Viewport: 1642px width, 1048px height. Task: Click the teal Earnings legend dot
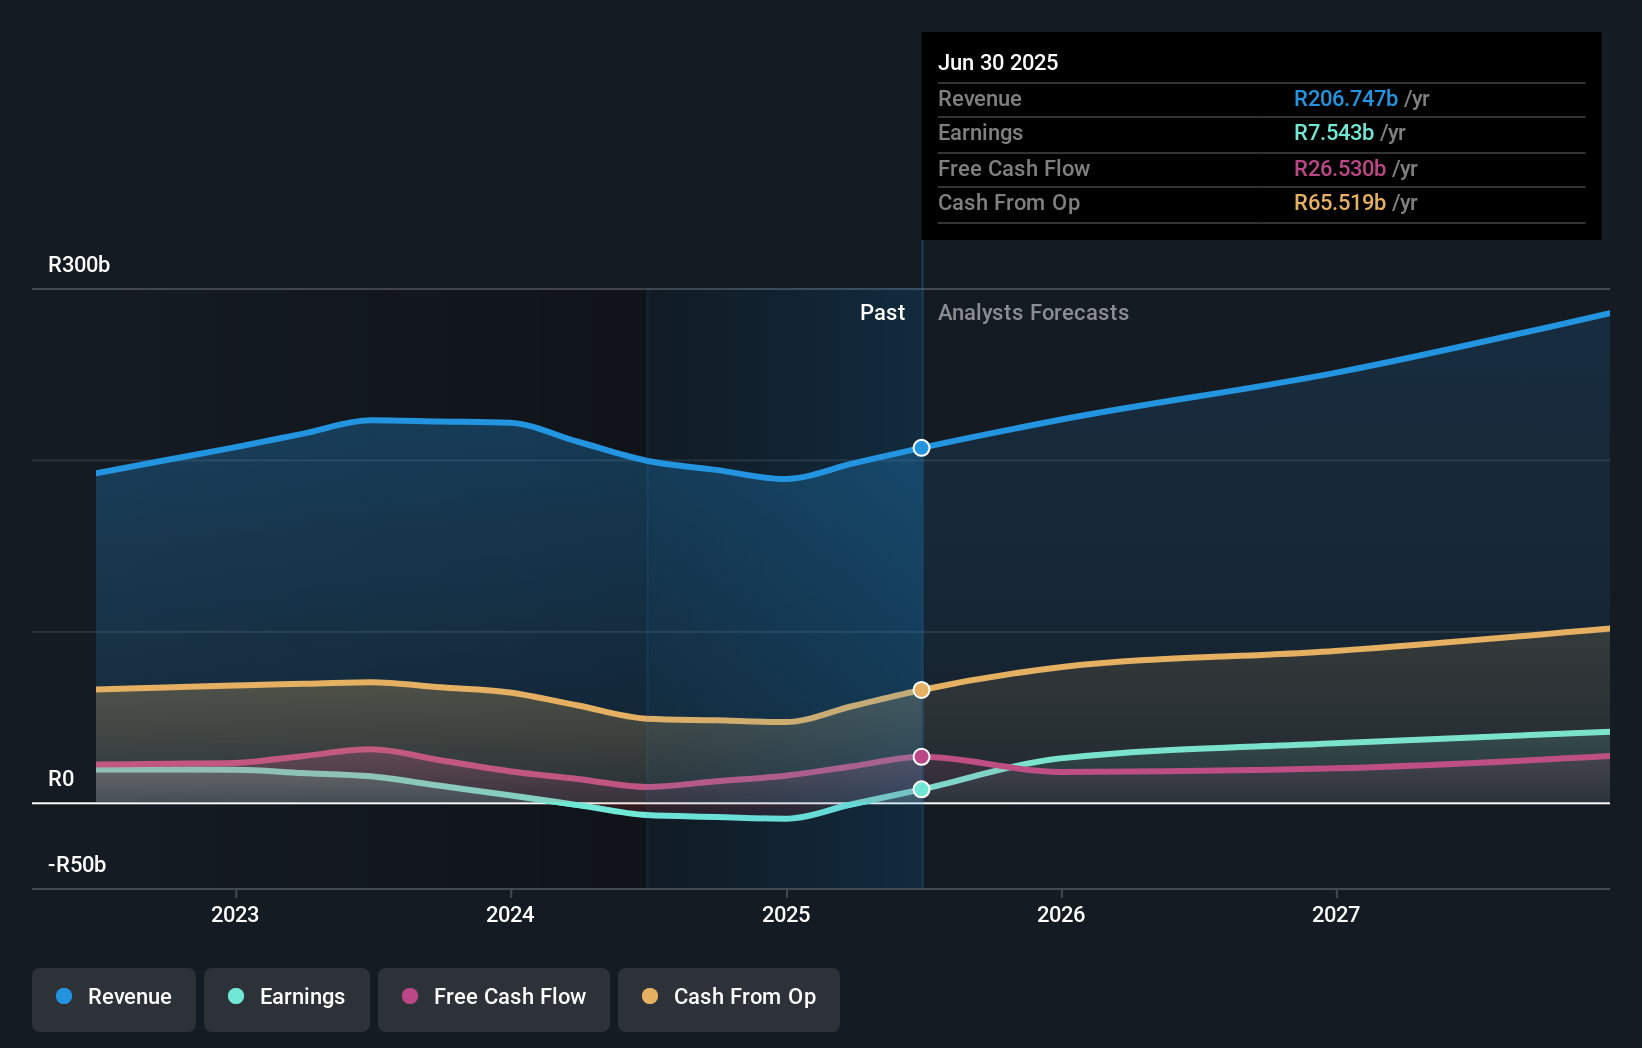pyautogui.click(x=236, y=996)
